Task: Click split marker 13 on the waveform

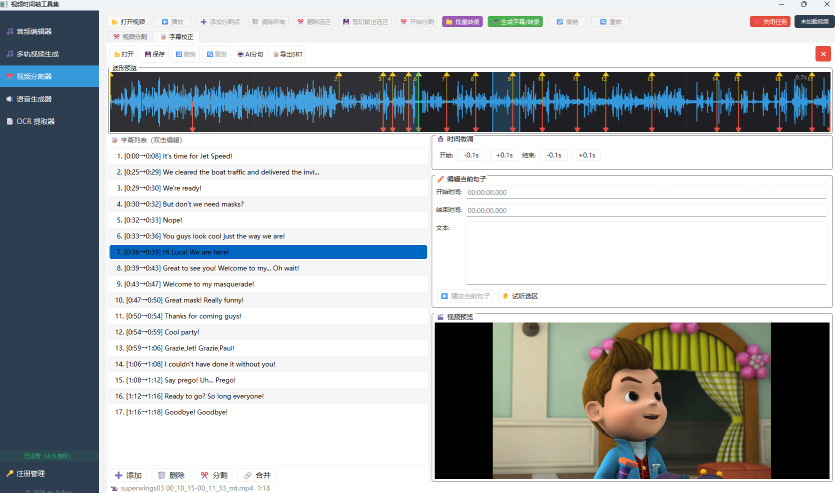Action: [x=652, y=78]
